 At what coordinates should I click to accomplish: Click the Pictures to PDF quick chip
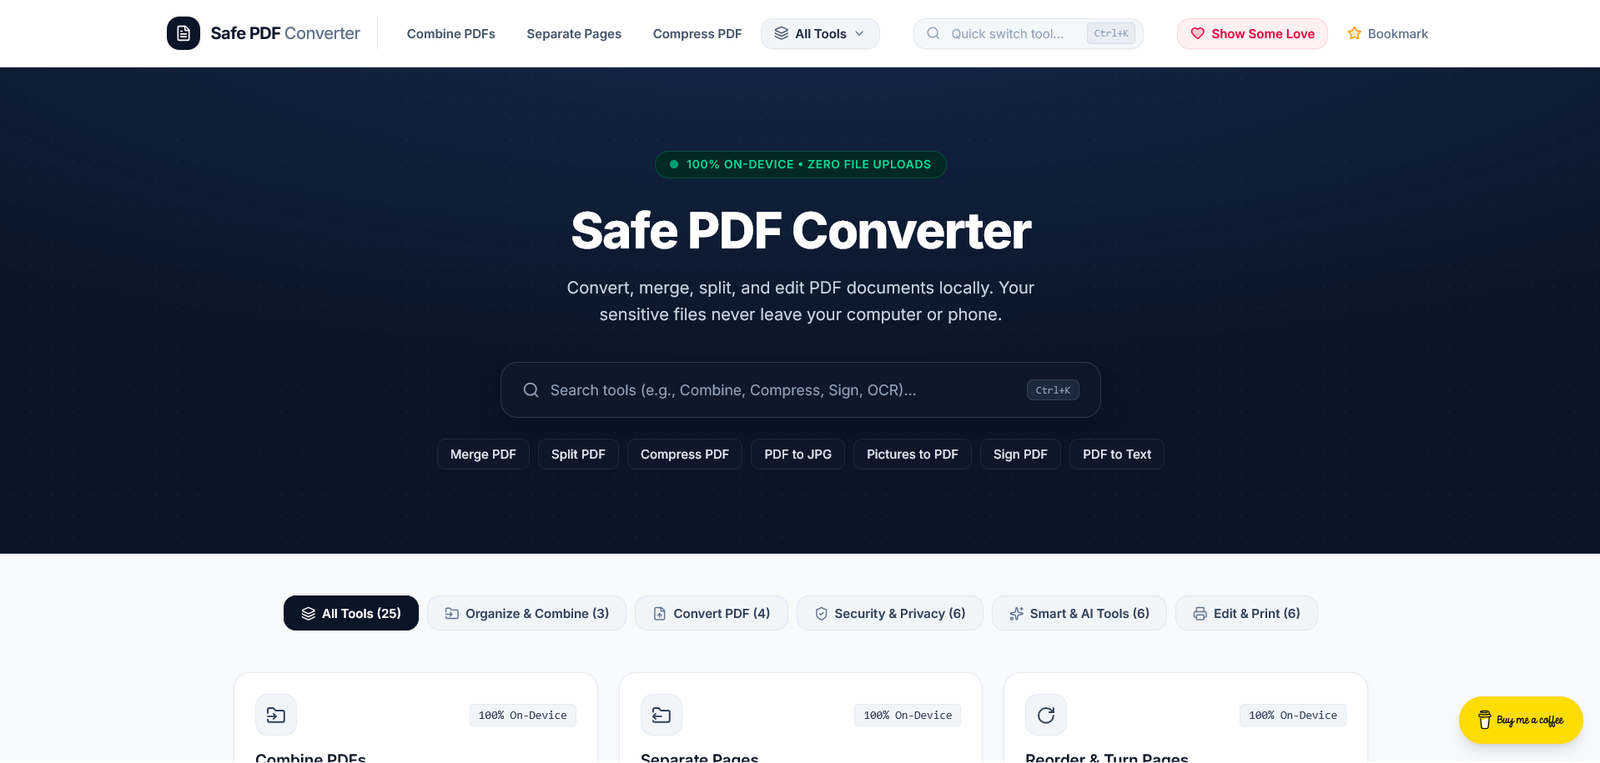pyautogui.click(x=912, y=454)
